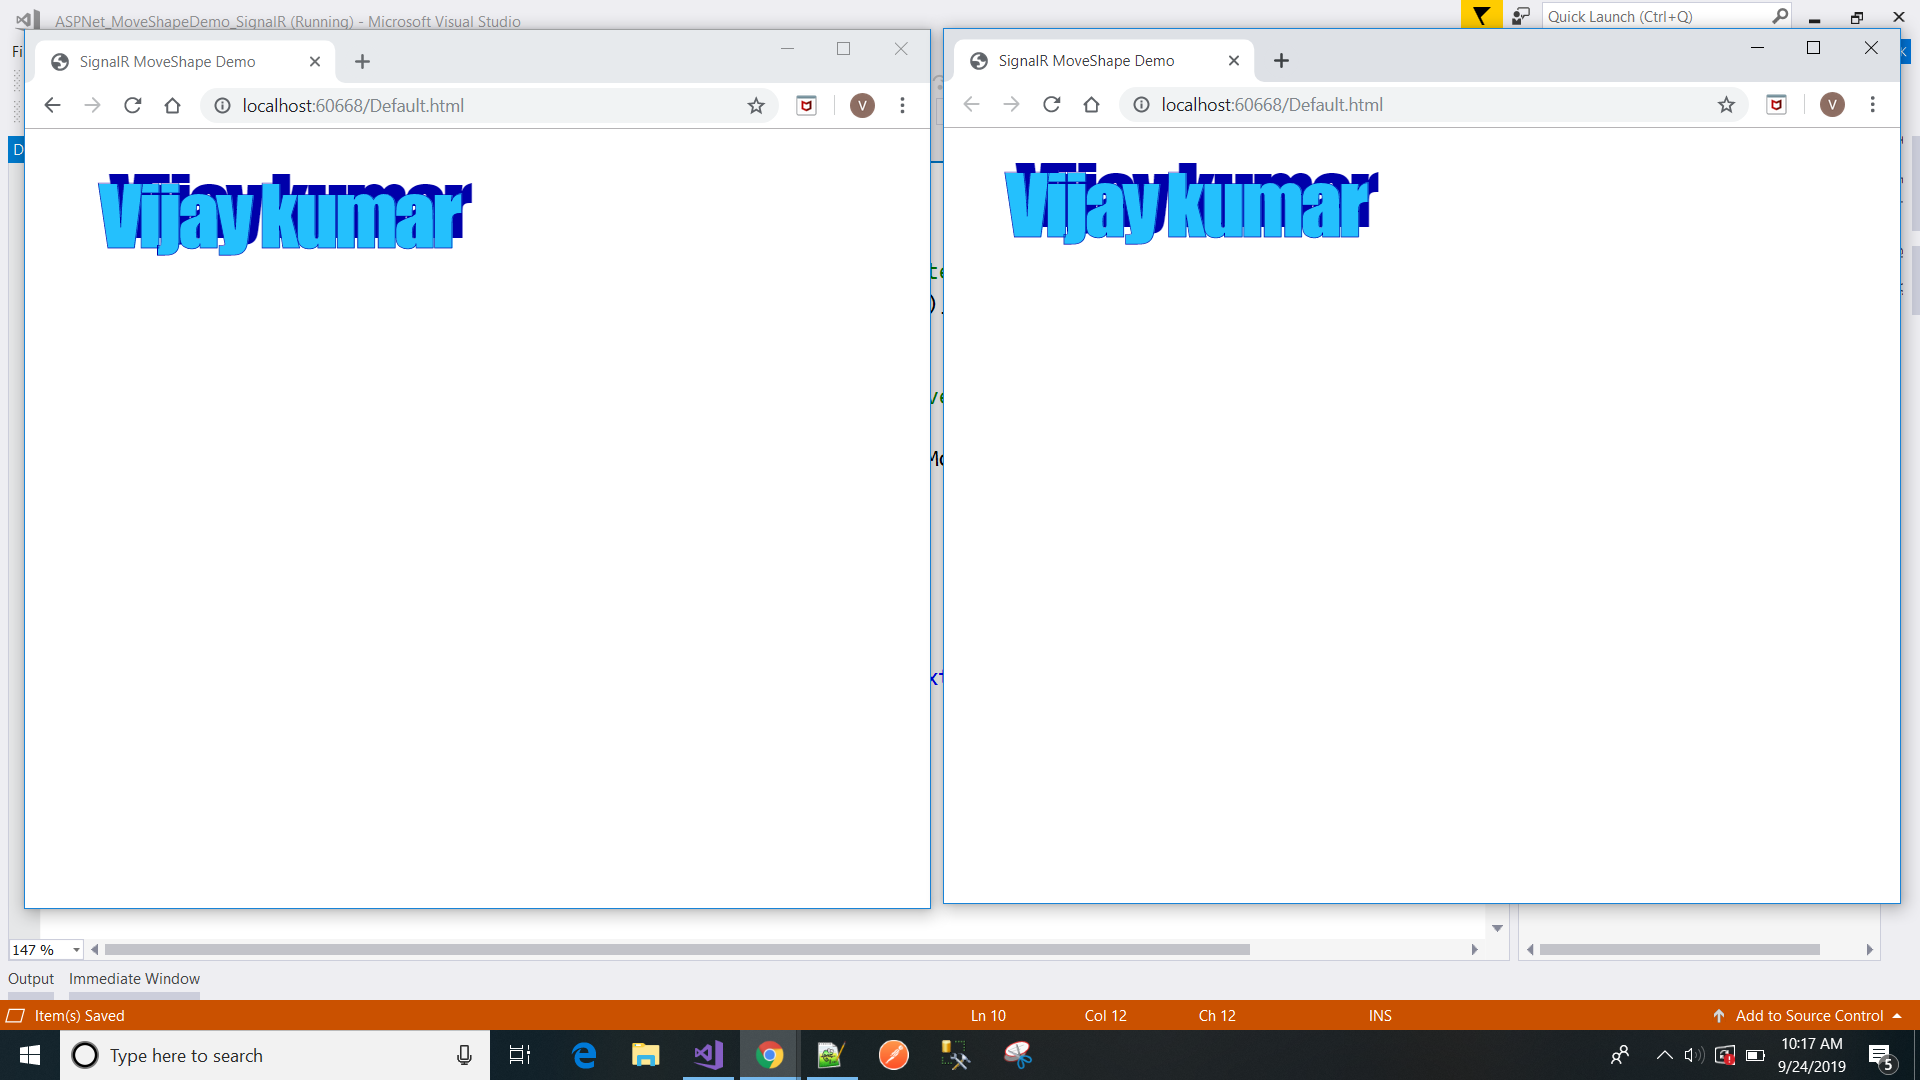This screenshot has height=1080, width=1920.
Task: Open new tab in left browser window
Action: pos(362,62)
